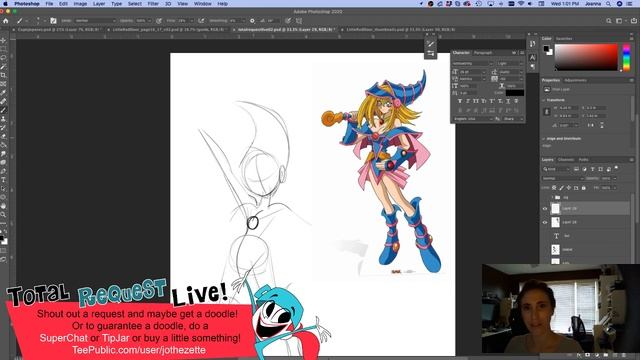Open the Layer menu
The height and width of the screenshot is (360, 640).
coord(99,4)
